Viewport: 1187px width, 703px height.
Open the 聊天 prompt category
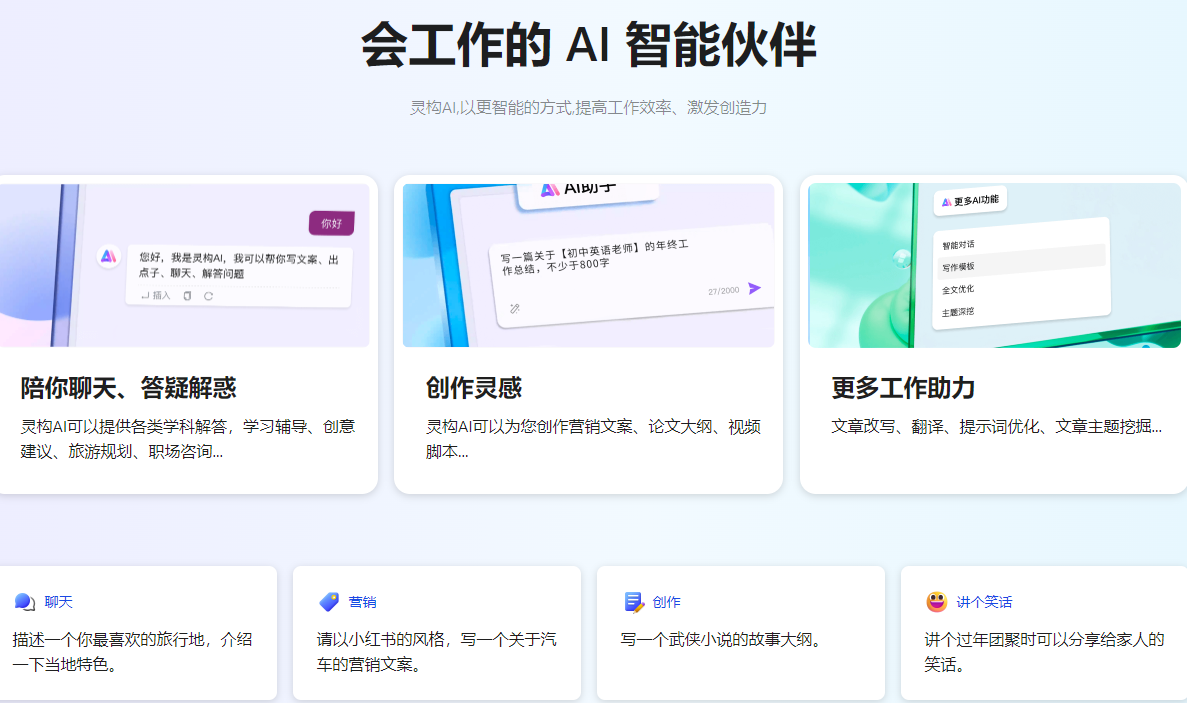[x=58, y=602]
